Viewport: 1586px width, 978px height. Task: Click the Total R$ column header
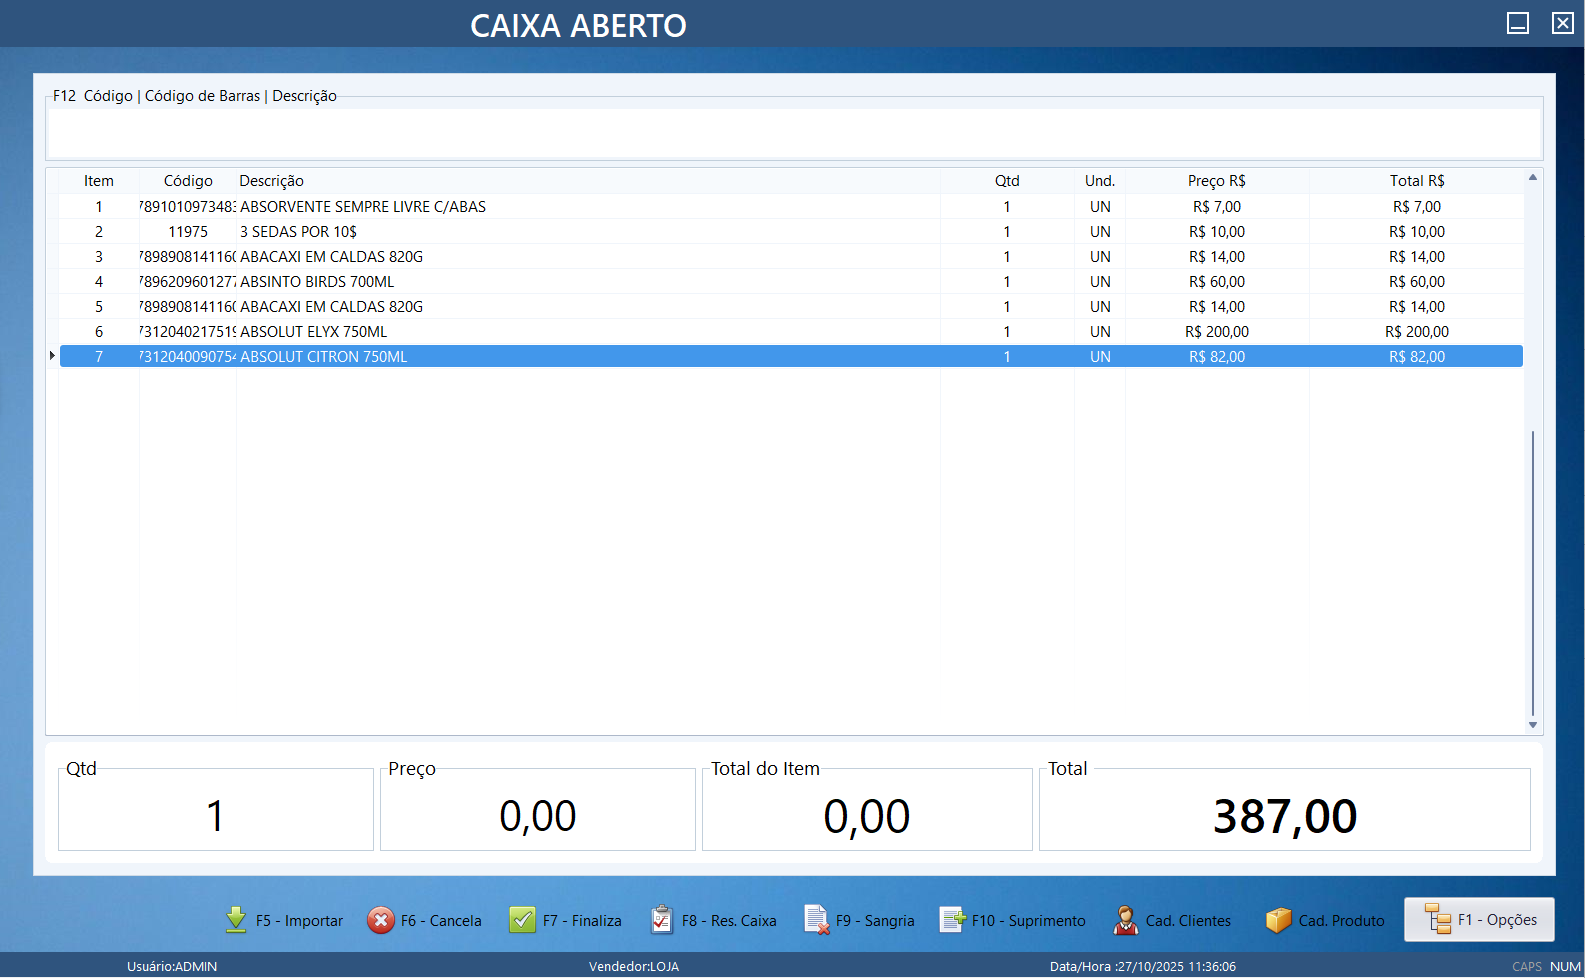click(x=1416, y=181)
